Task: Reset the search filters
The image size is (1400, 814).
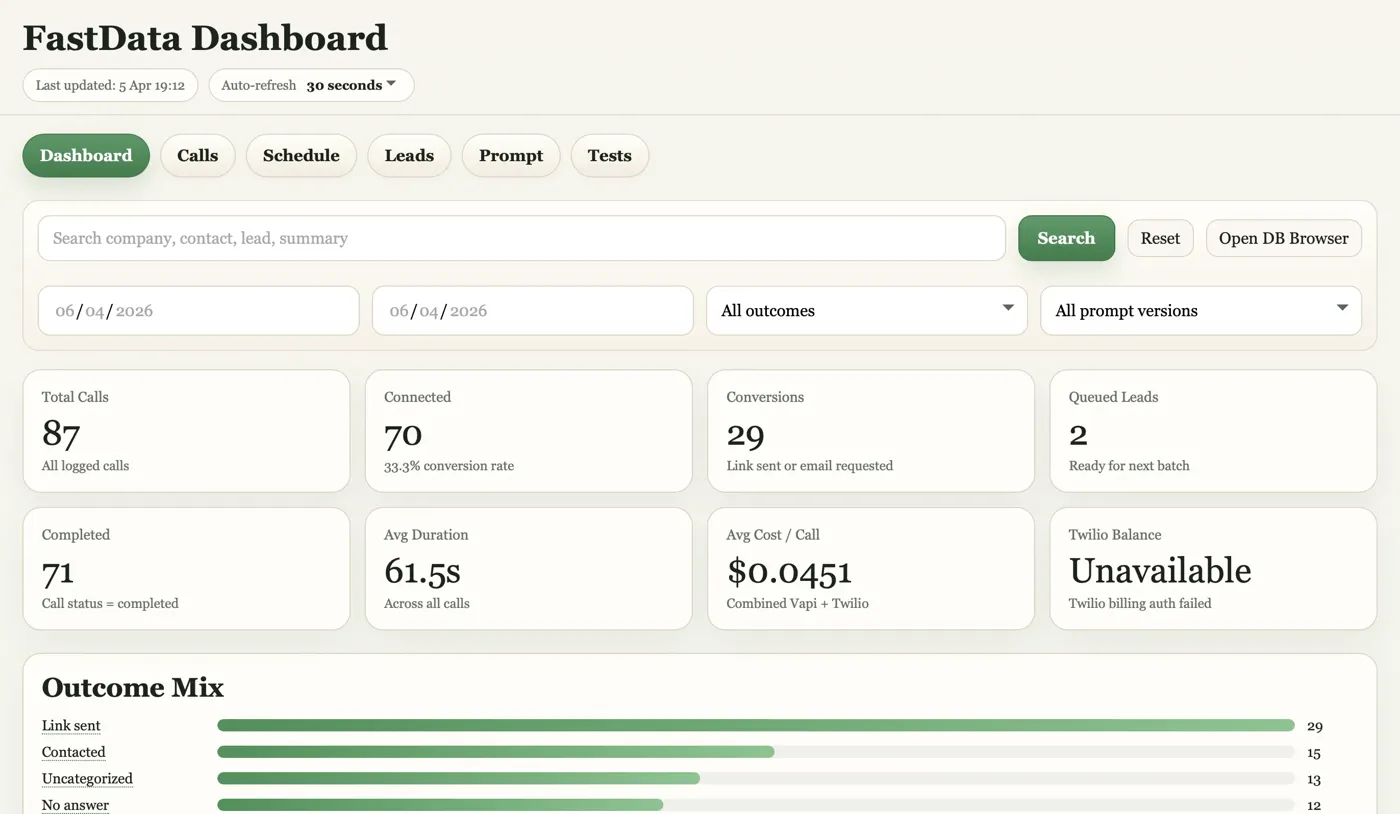Action: pos(1160,238)
